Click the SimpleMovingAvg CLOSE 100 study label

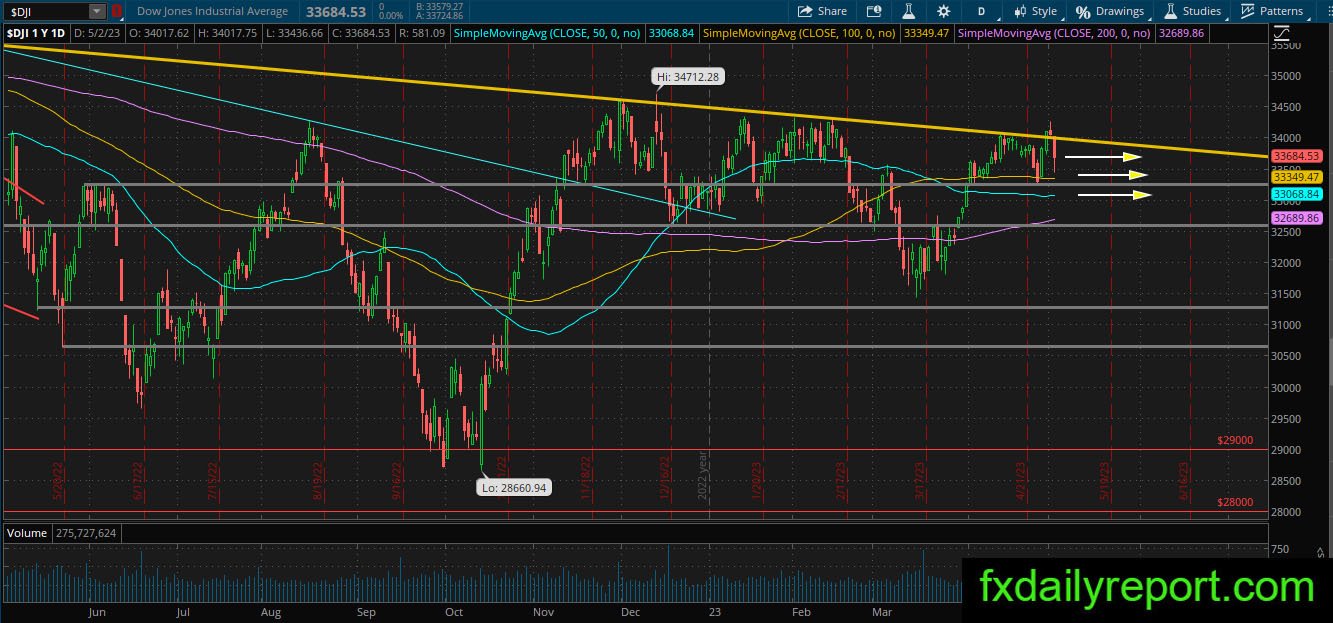[x=799, y=33]
